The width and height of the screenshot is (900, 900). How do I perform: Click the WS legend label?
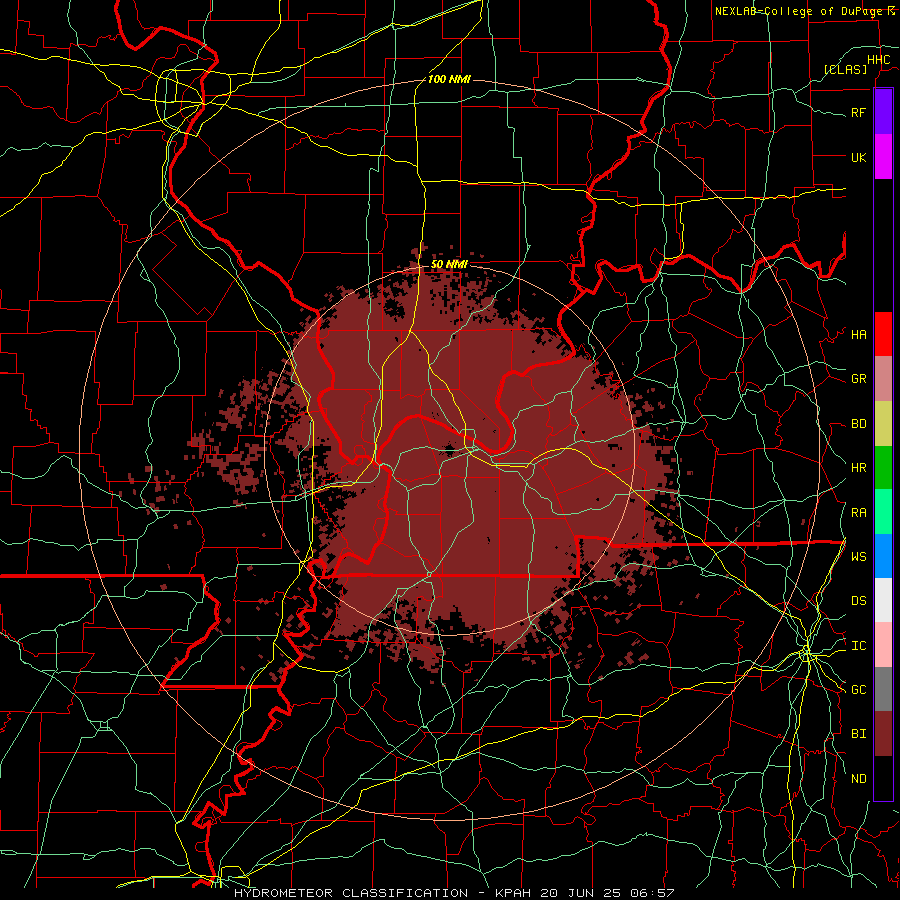858,557
